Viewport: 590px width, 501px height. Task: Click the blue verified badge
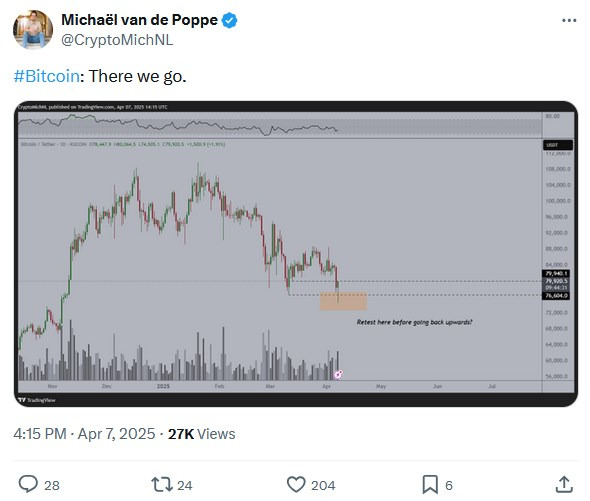tap(229, 20)
